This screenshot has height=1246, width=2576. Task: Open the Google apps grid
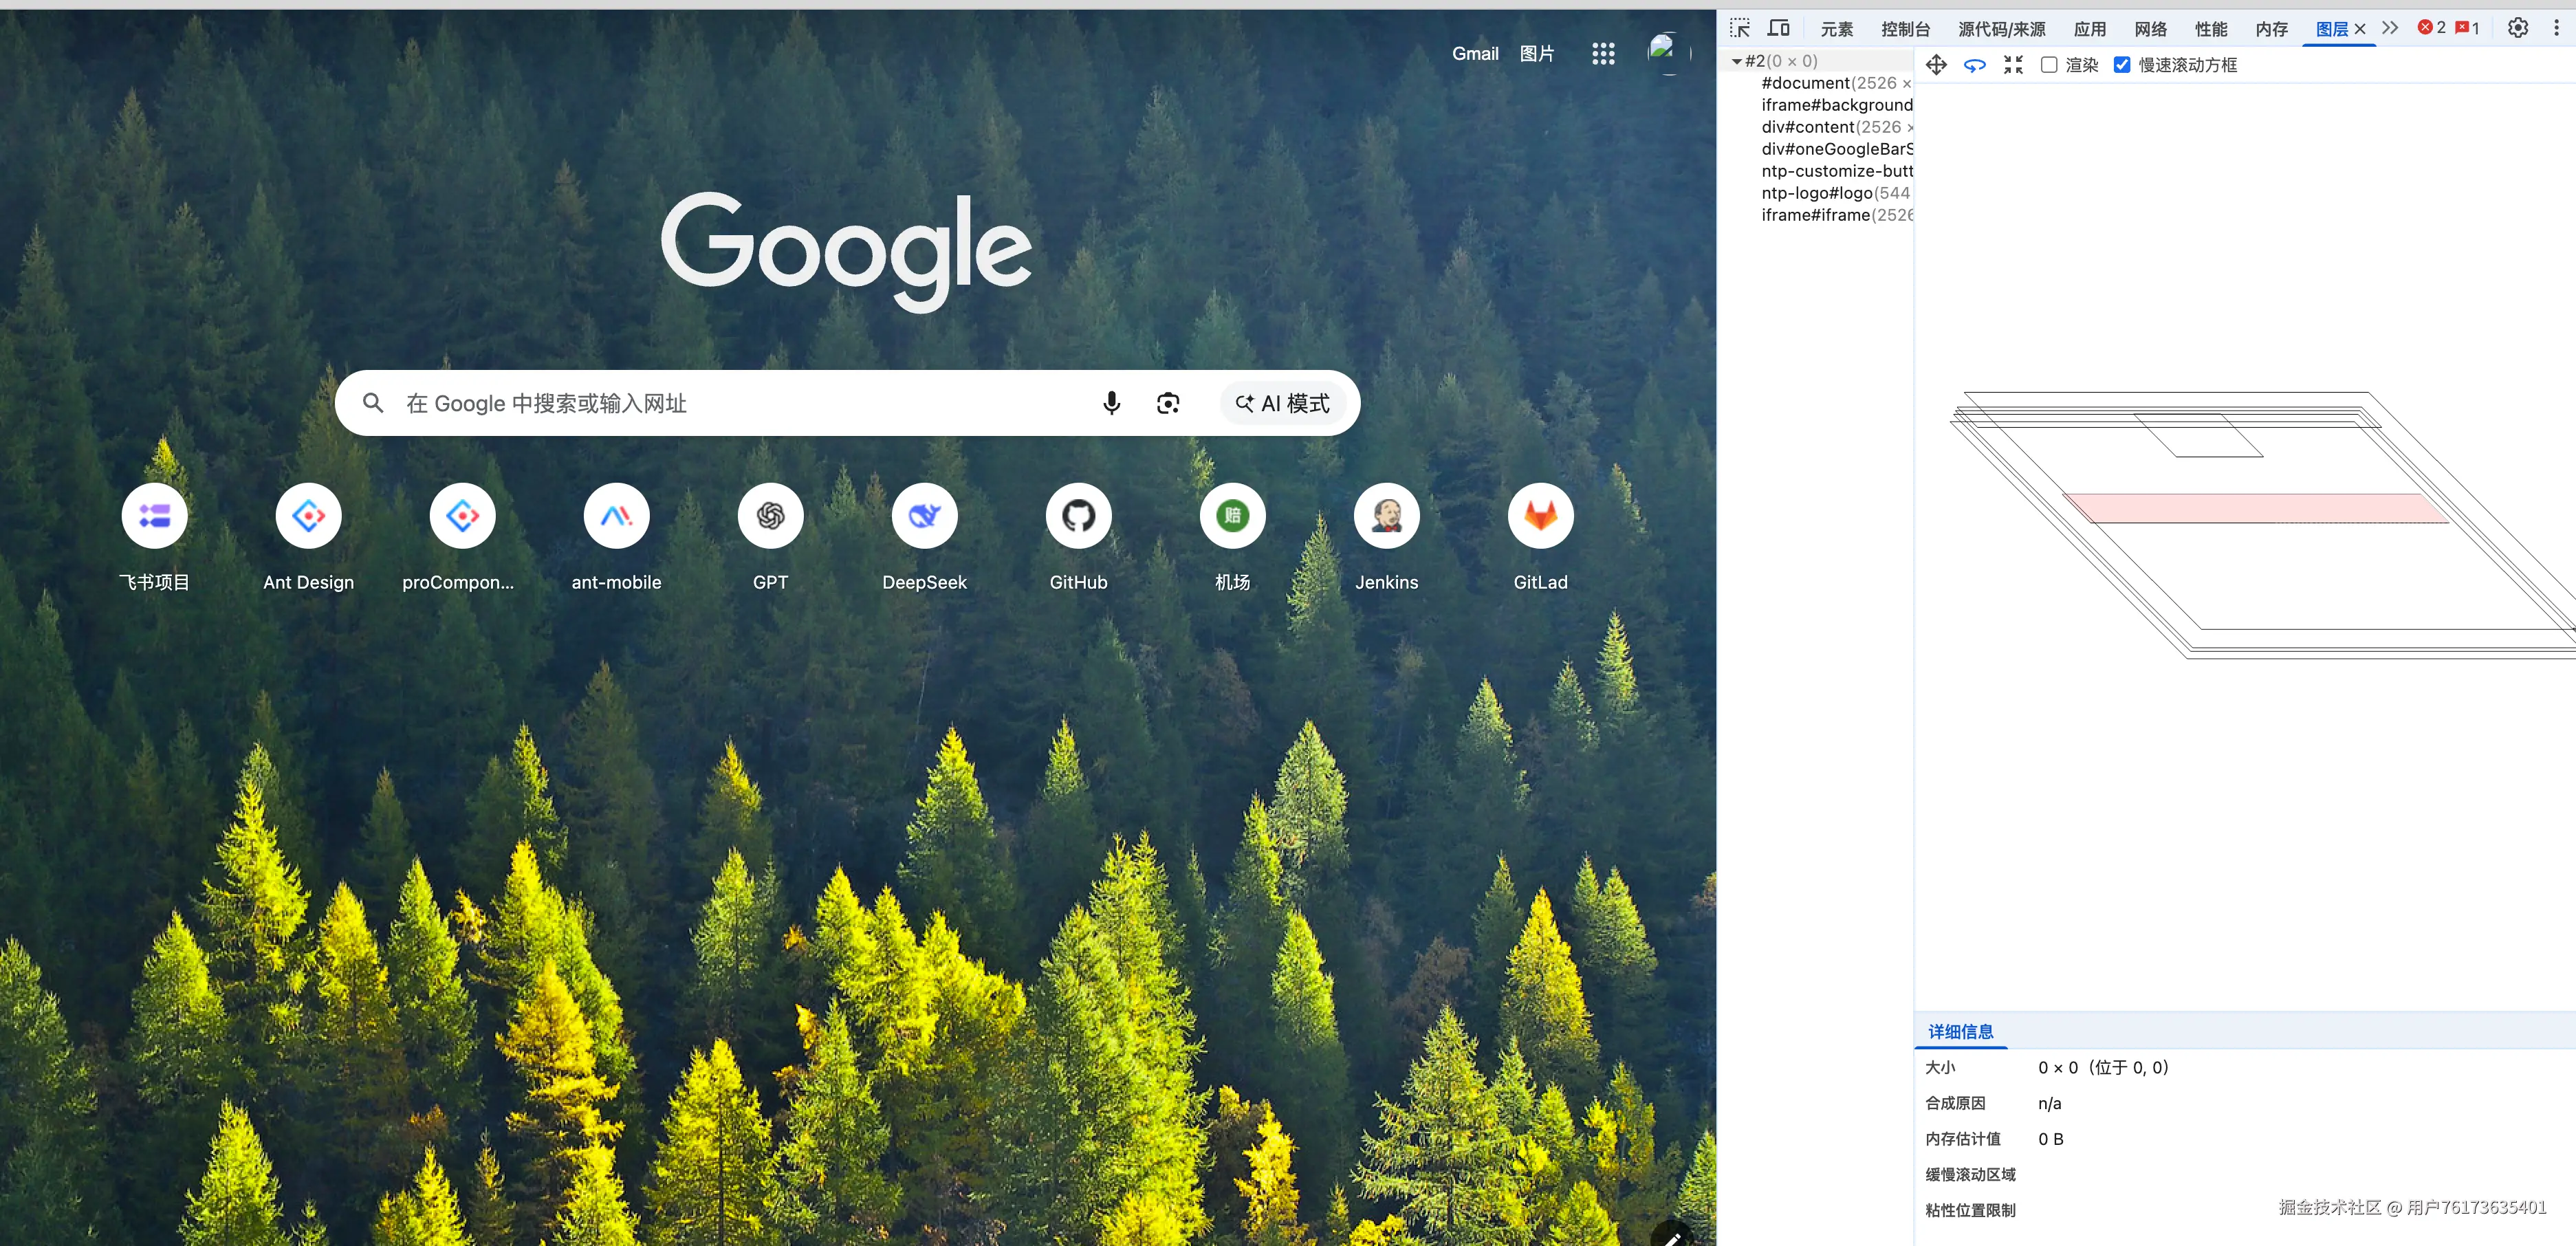point(1603,54)
